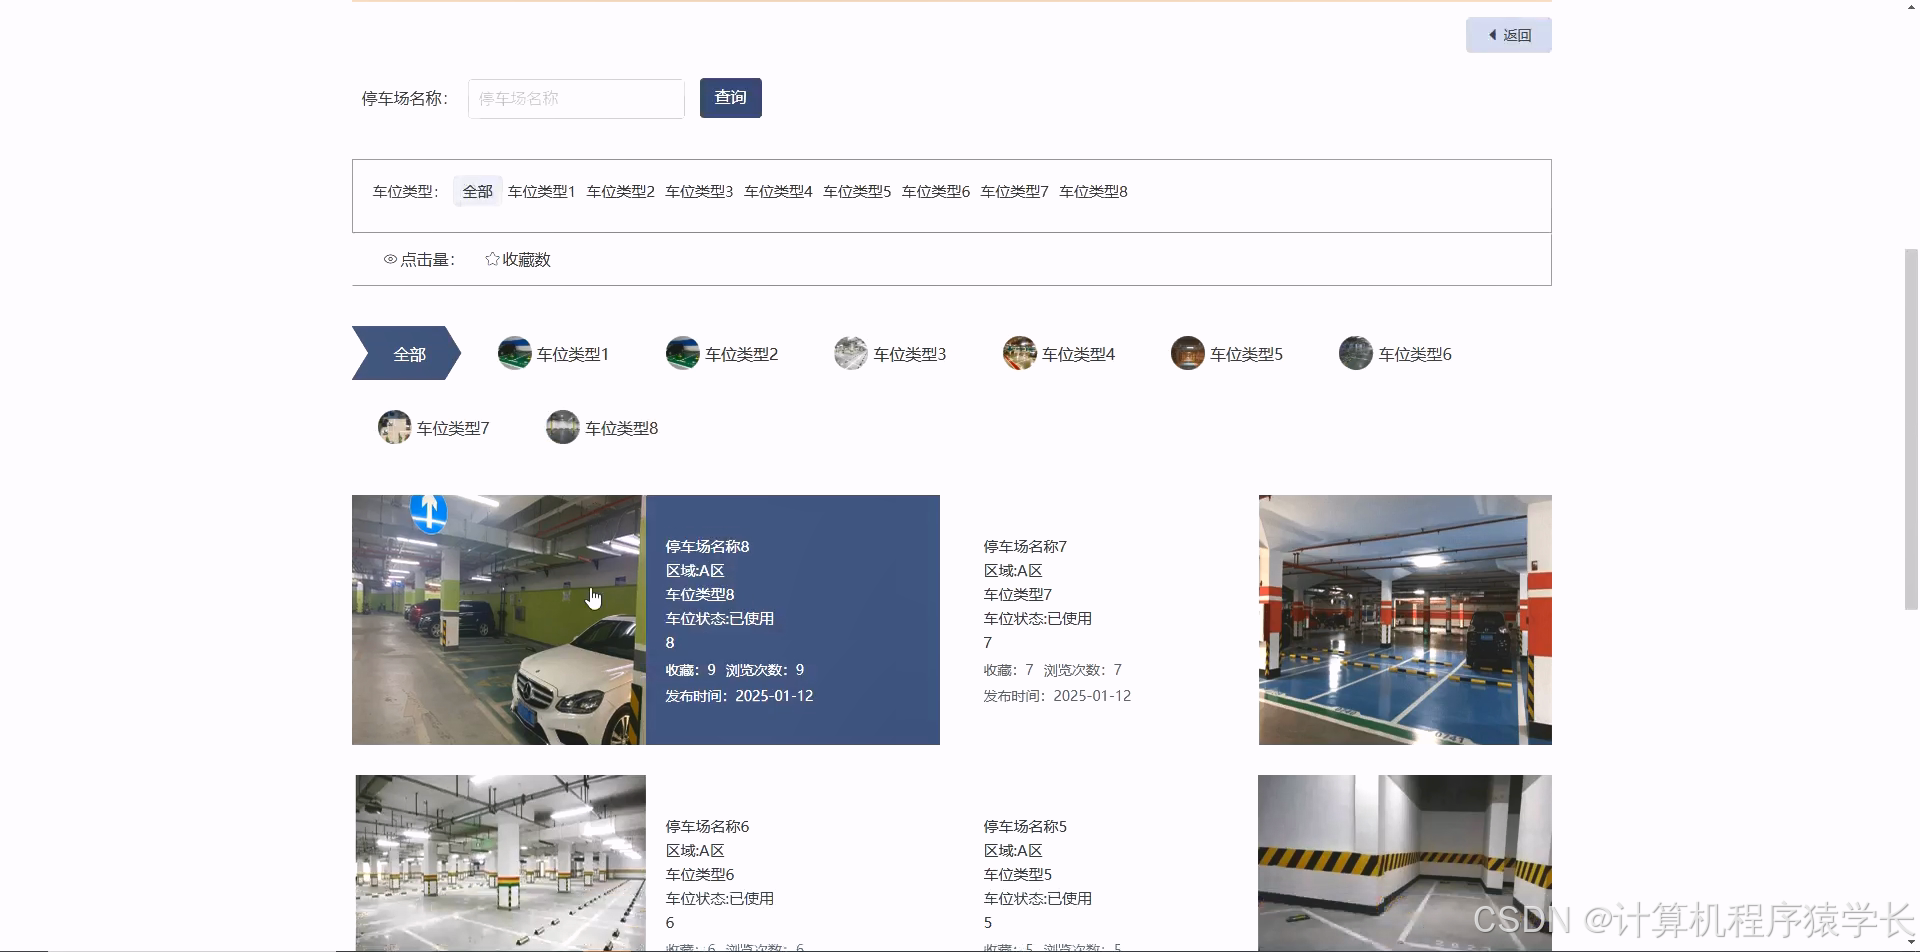The image size is (1920, 952).
Task: Sort by 点击量 eye icon
Action: [390, 259]
